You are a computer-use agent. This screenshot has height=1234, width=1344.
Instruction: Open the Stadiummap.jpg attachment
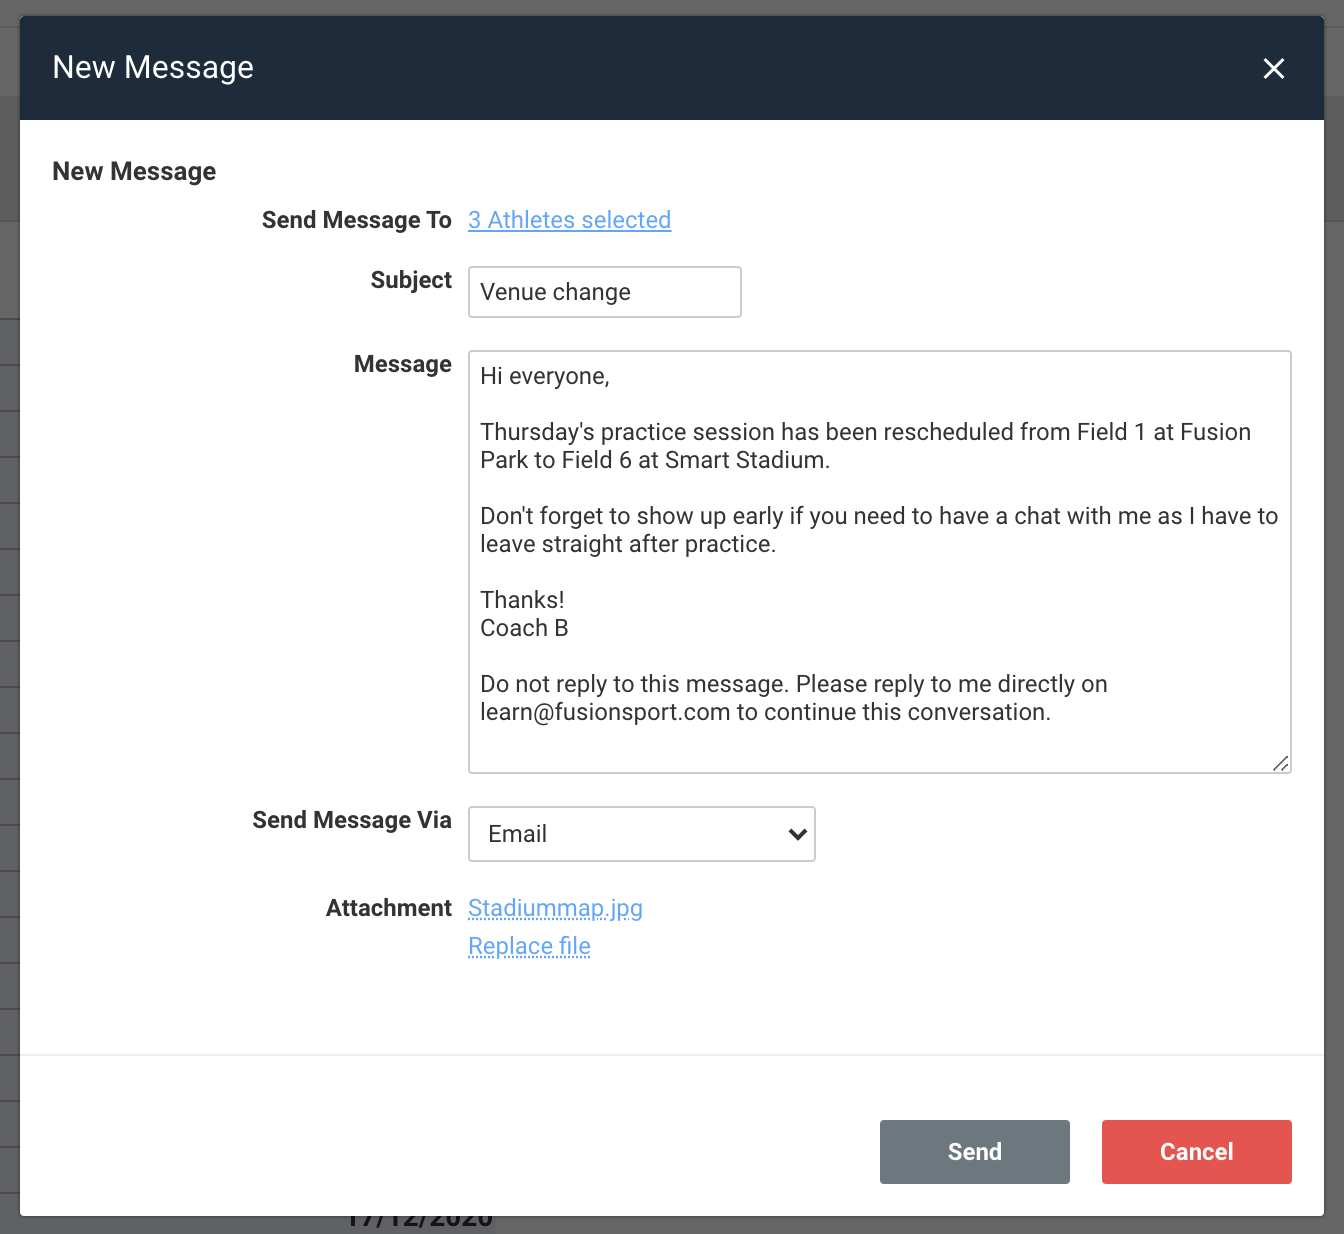pos(555,908)
